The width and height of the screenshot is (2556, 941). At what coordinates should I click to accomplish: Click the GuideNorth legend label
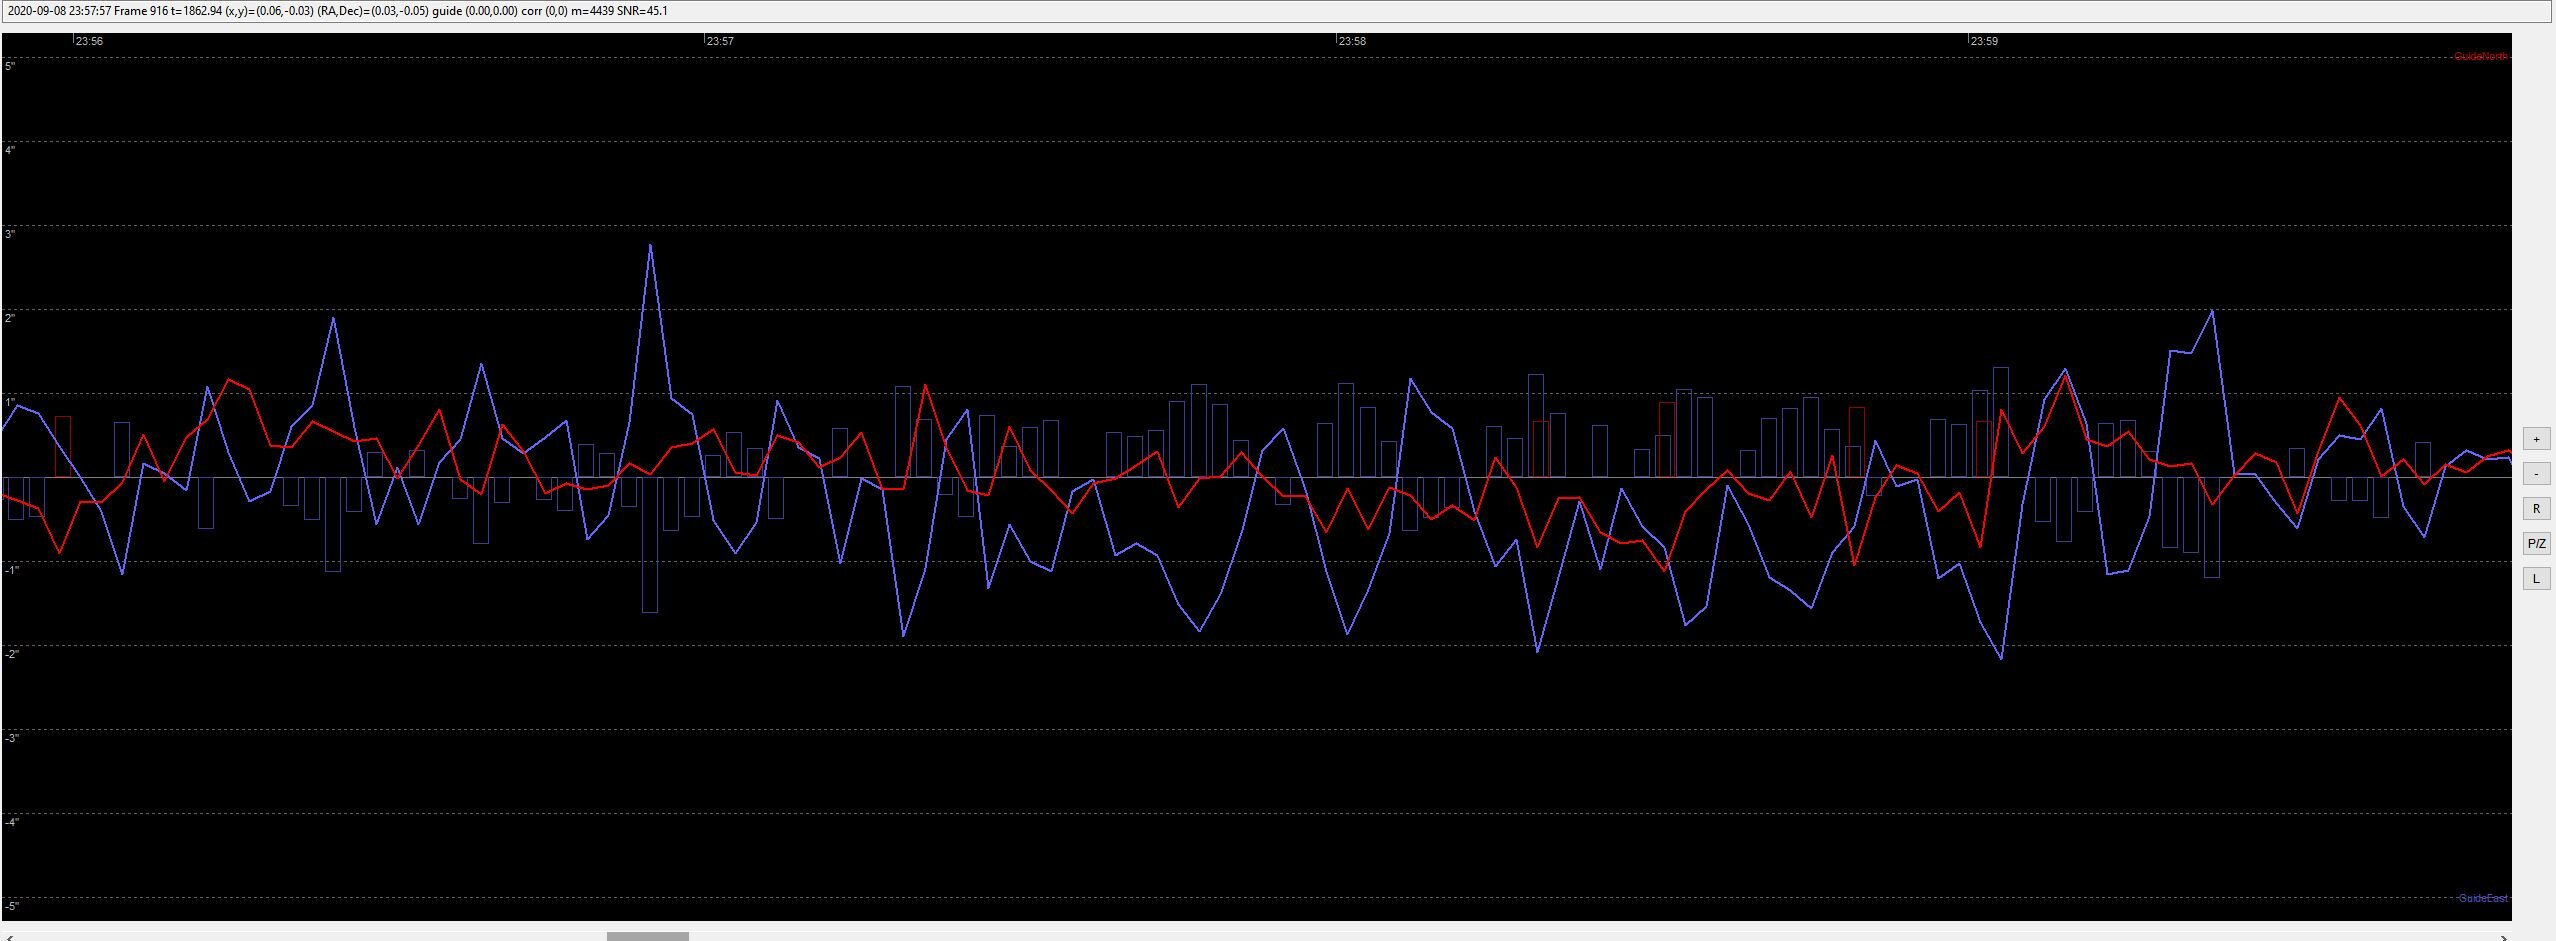[2481, 57]
